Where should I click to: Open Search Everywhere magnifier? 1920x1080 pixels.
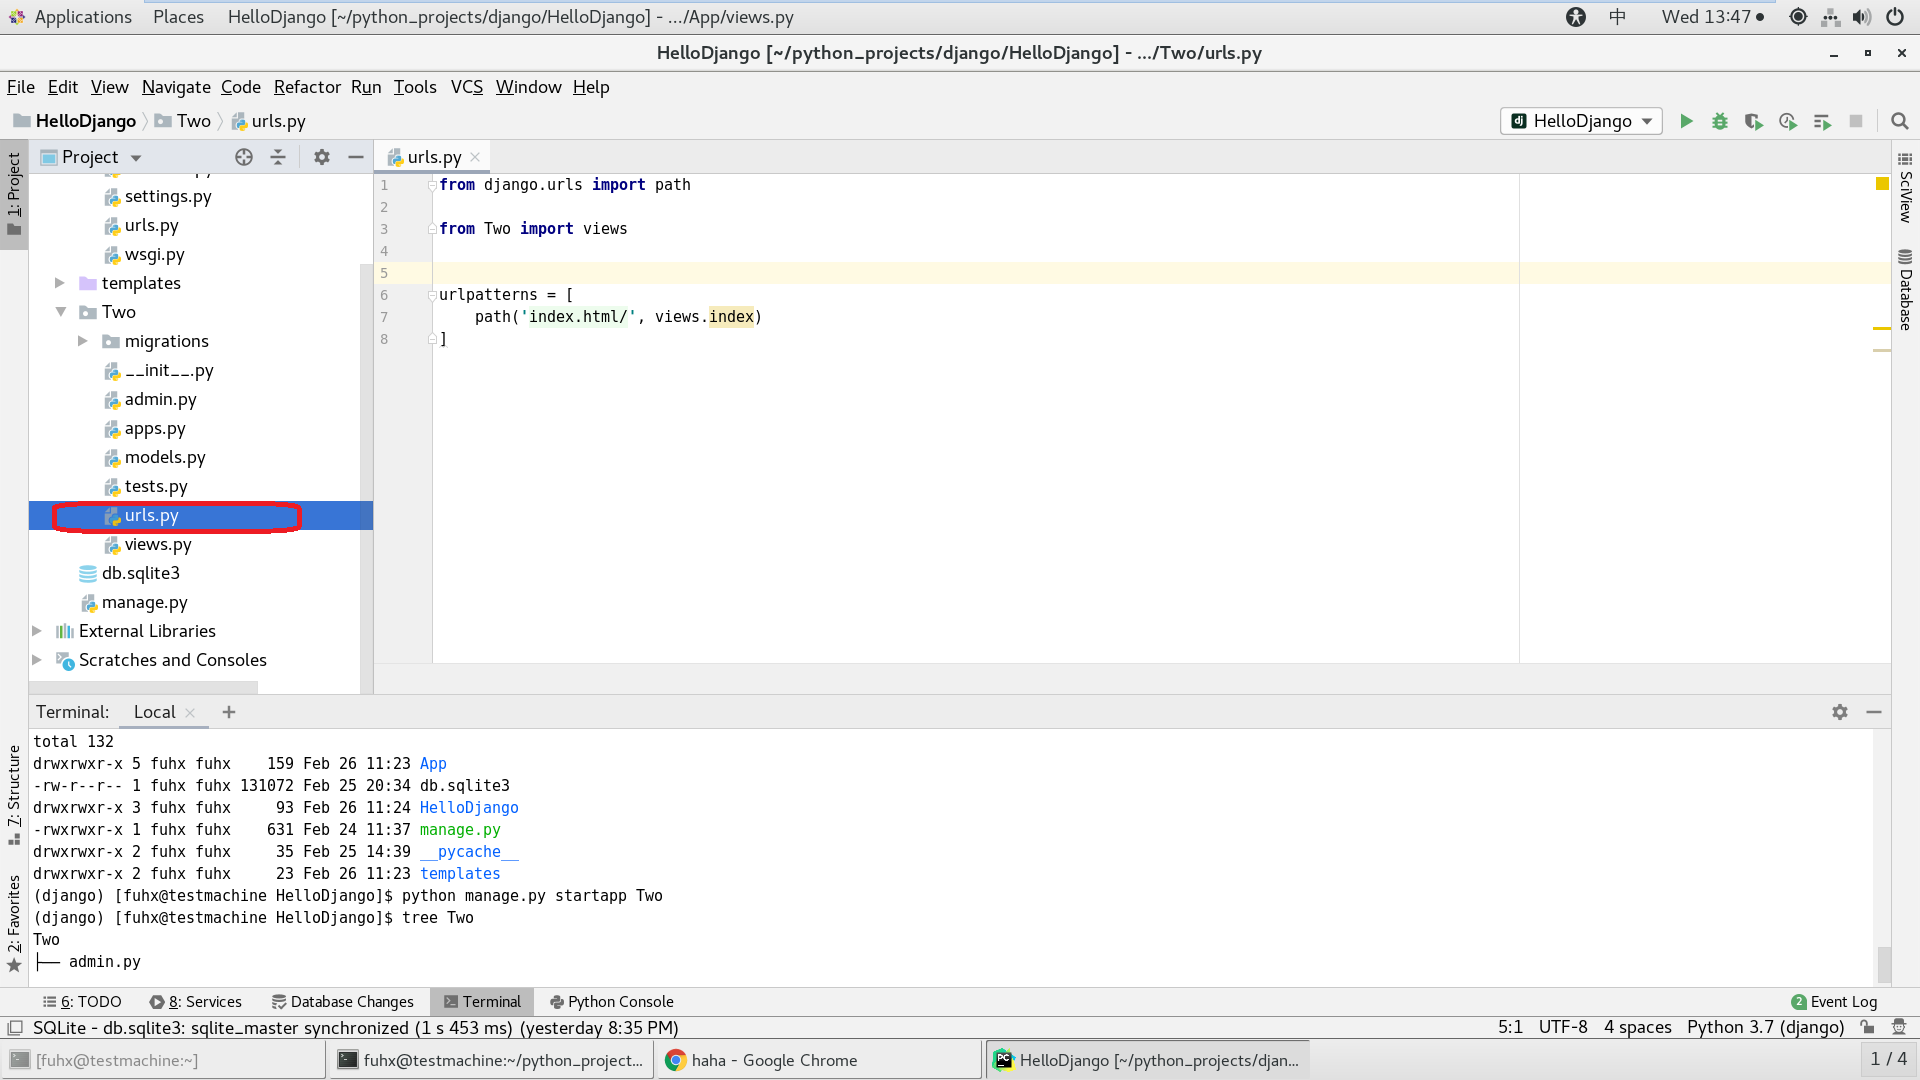tap(1900, 121)
